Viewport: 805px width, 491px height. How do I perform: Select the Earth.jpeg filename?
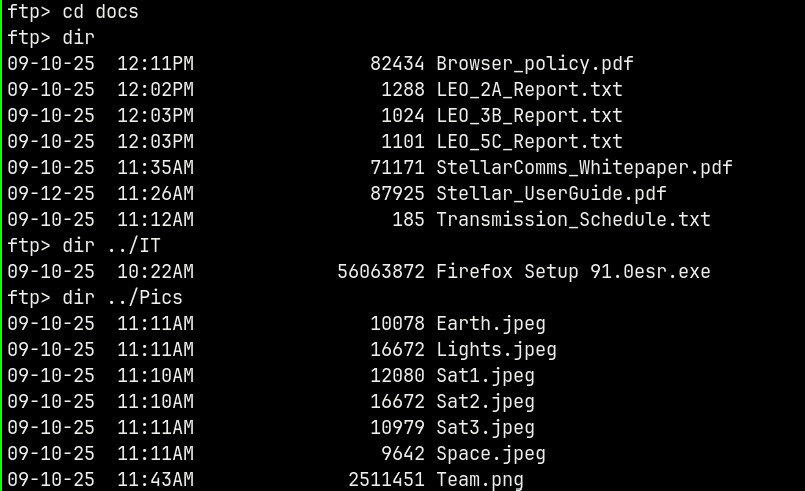491,323
